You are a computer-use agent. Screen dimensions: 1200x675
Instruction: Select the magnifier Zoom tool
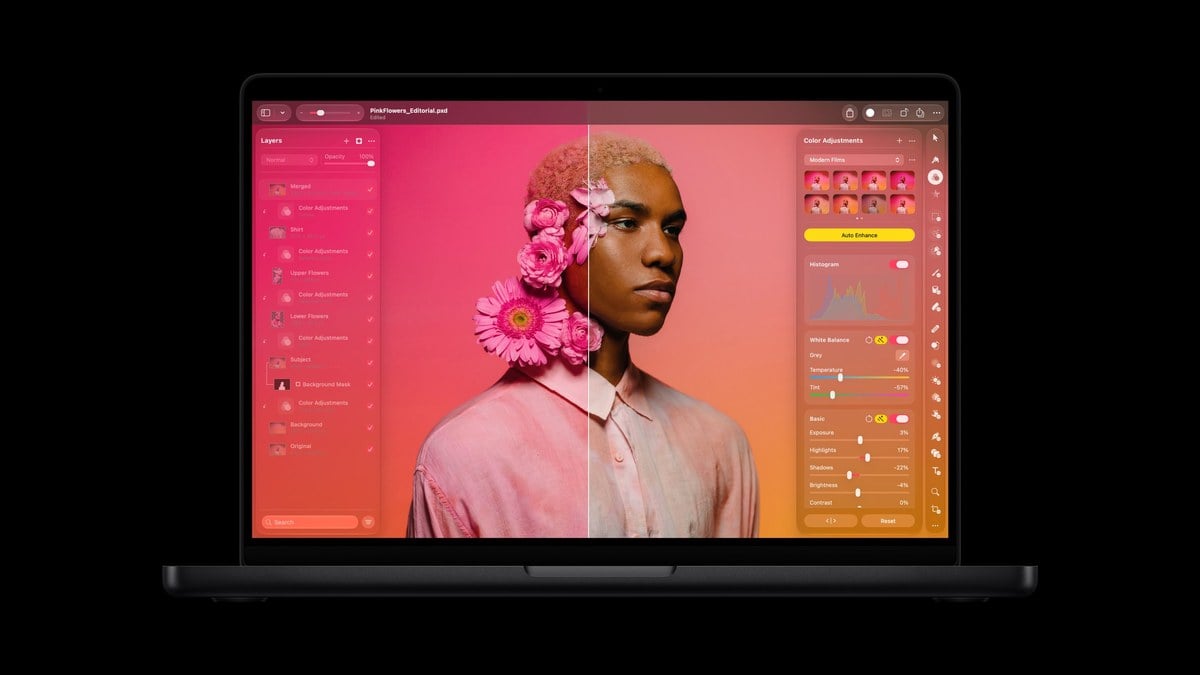tap(935, 492)
